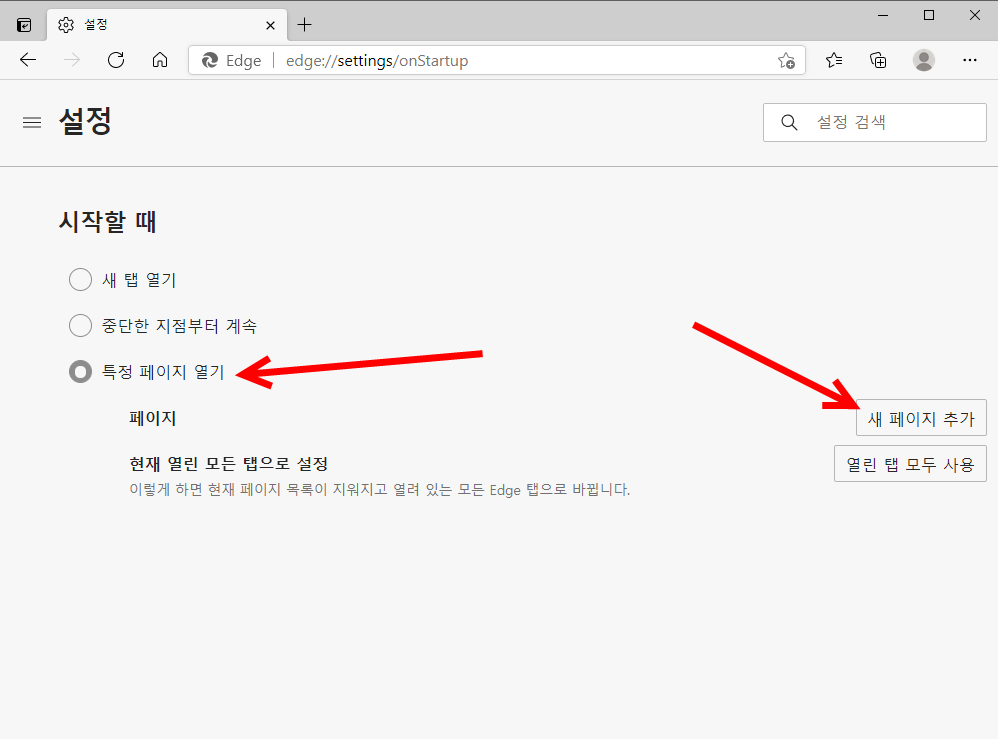Select 특정 페이지 열기 radio option
Viewport: 998px width, 739px height.
[x=80, y=372]
